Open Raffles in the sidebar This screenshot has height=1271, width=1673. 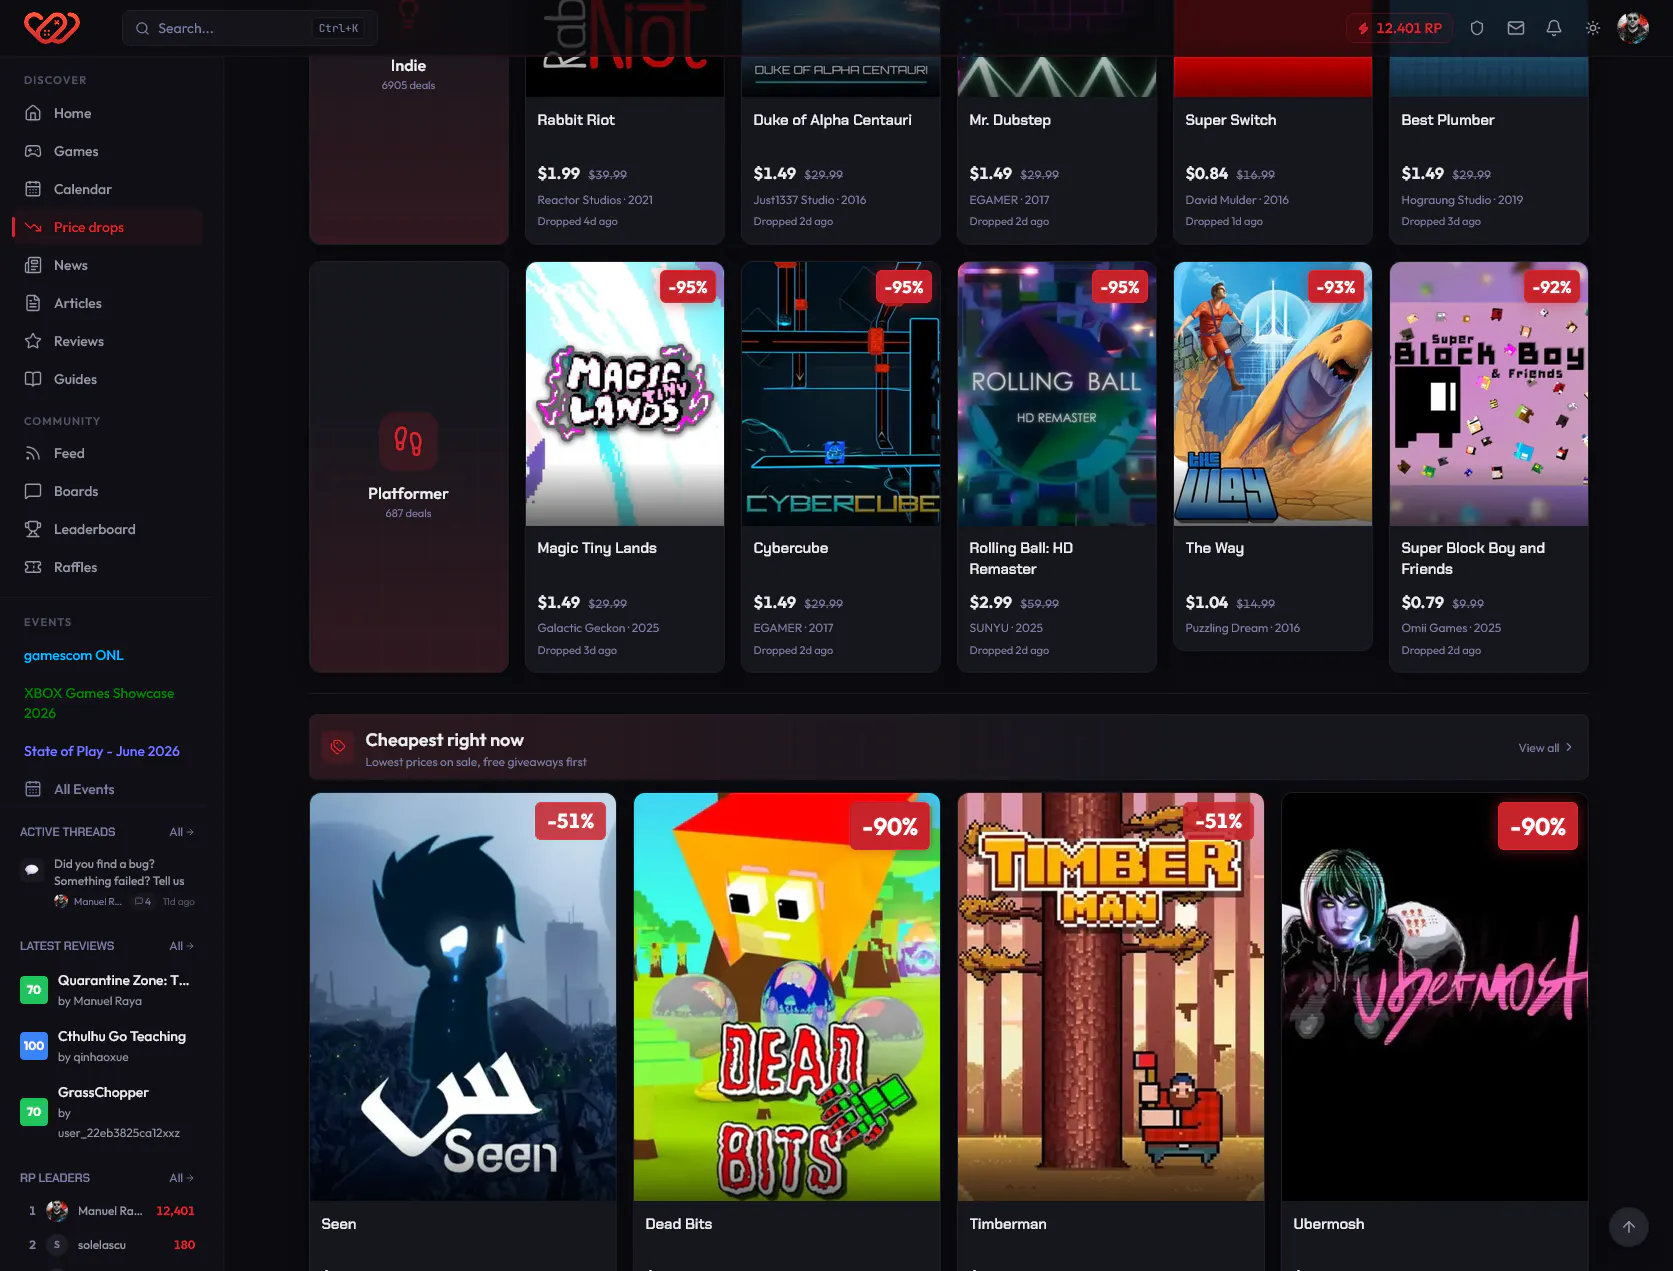[108, 567]
